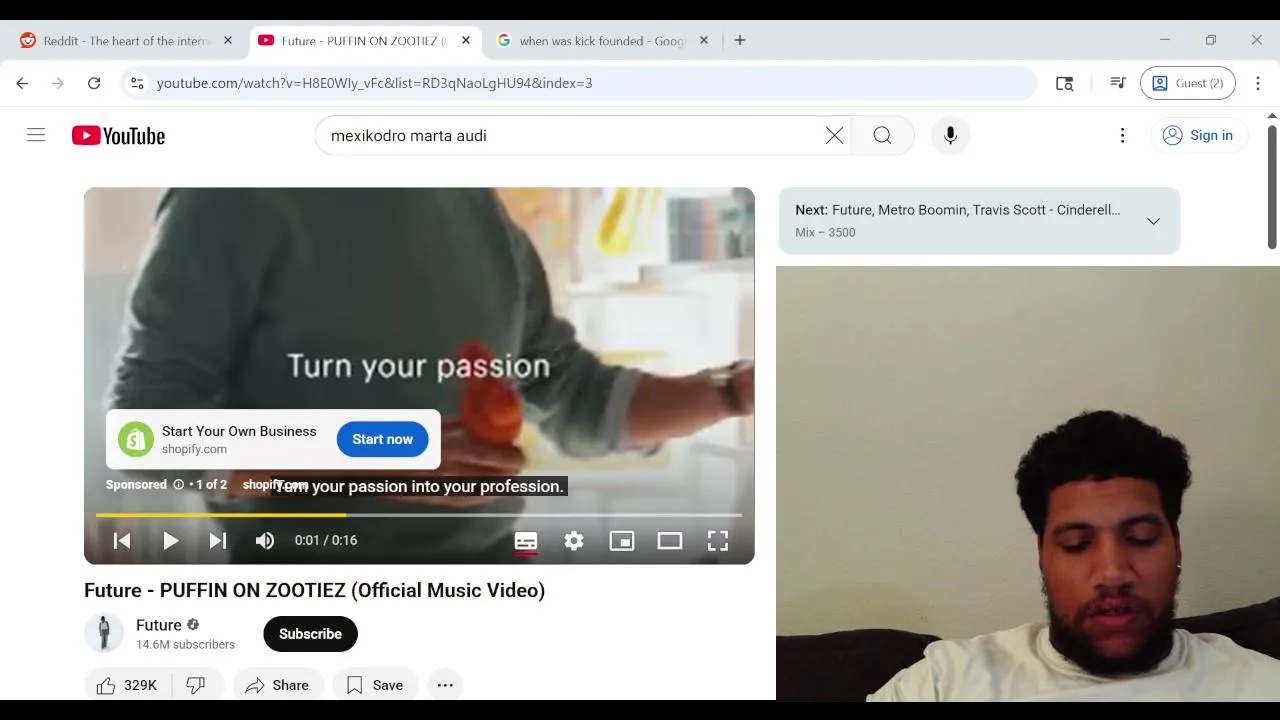Screen dimensions: 1280x720
Task: Click the Next: Future, Metro Boomin text
Action: pyautogui.click(x=957, y=210)
